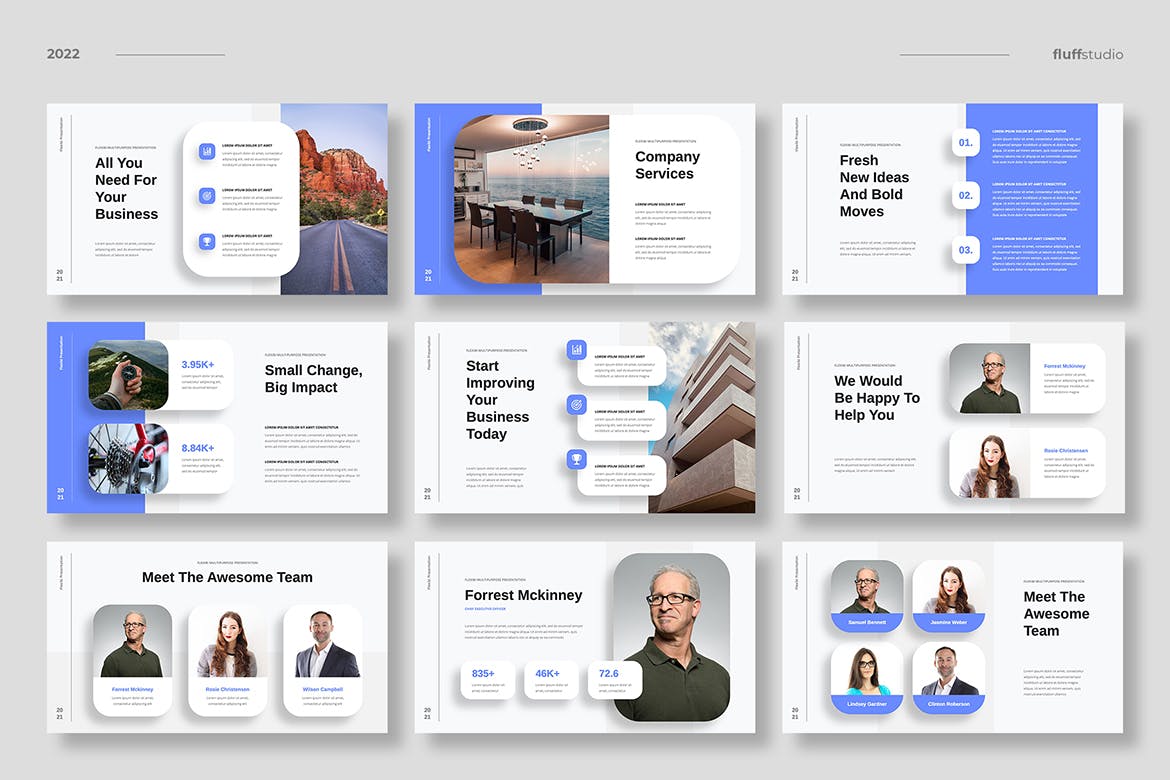
Task: Click the "03." circle badge
Action: point(964,251)
